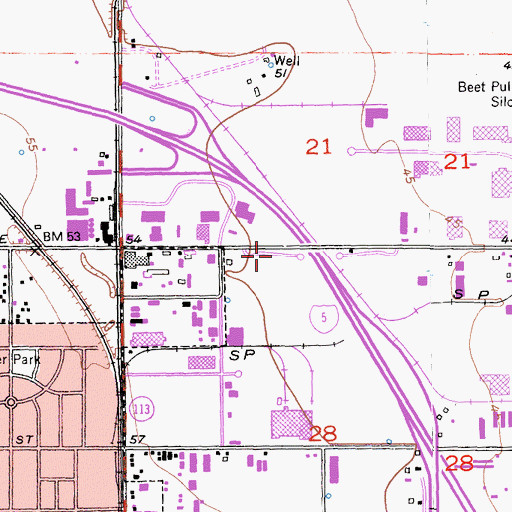Image resolution: width=512 pixels, height=512 pixels.
Task: Click the 'Park' label in the pink area
Action: click(27, 360)
